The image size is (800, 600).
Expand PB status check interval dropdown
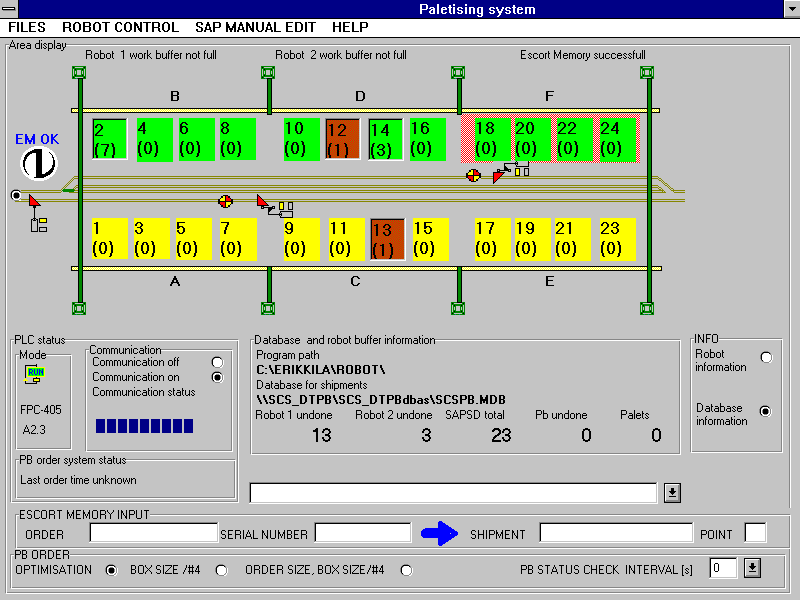click(753, 568)
